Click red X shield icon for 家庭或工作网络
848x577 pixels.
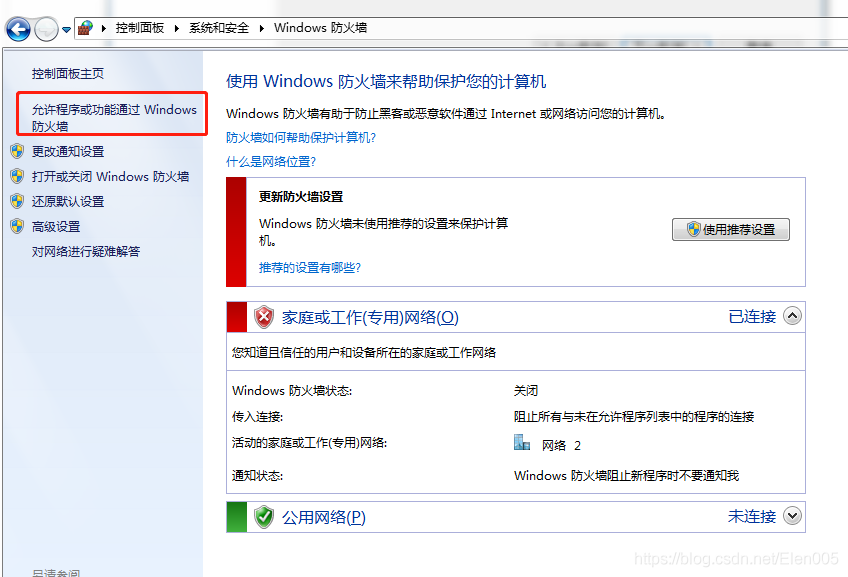pyautogui.click(x=264, y=317)
